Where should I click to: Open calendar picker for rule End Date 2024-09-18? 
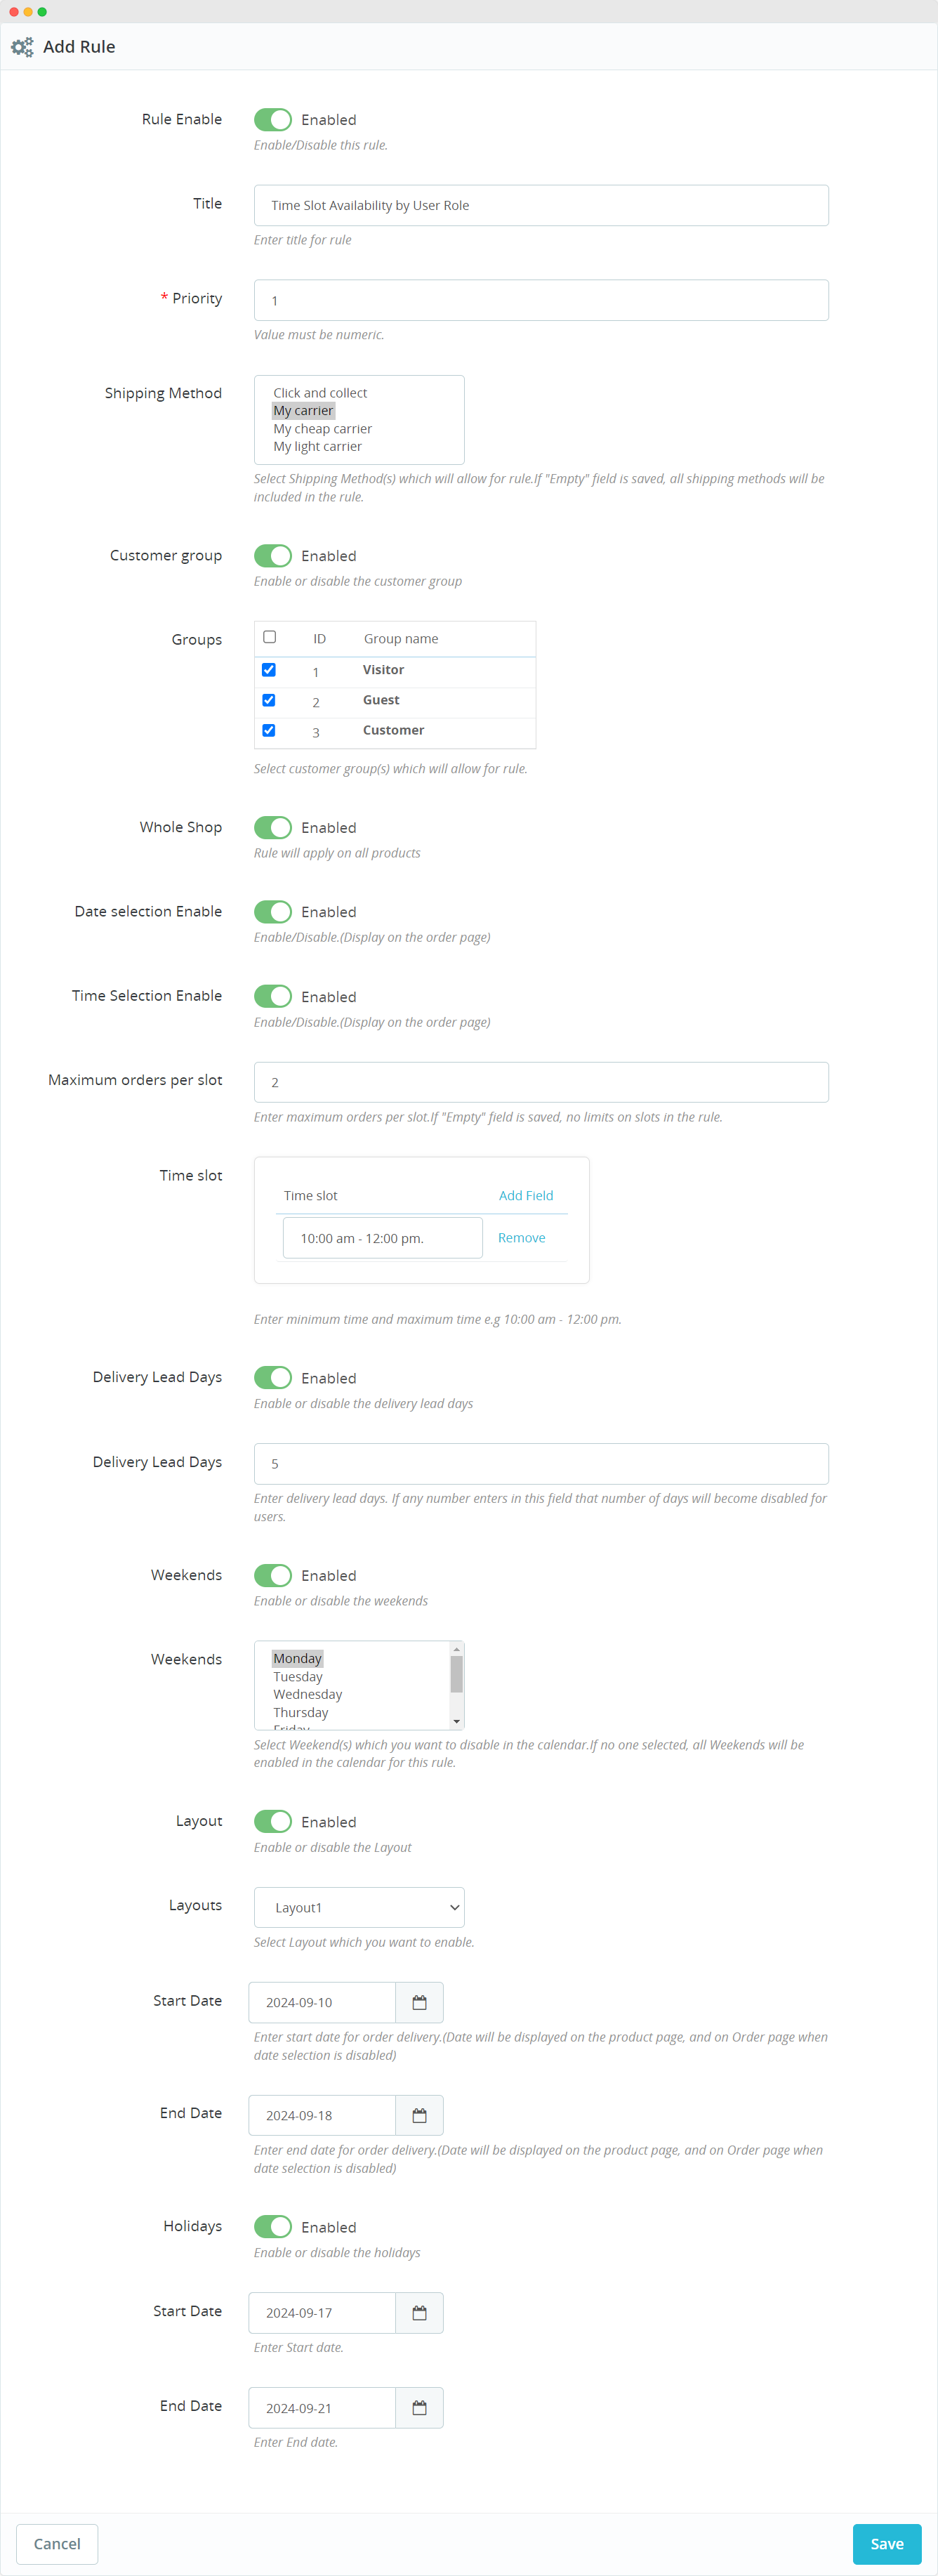tap(419, 2115)
